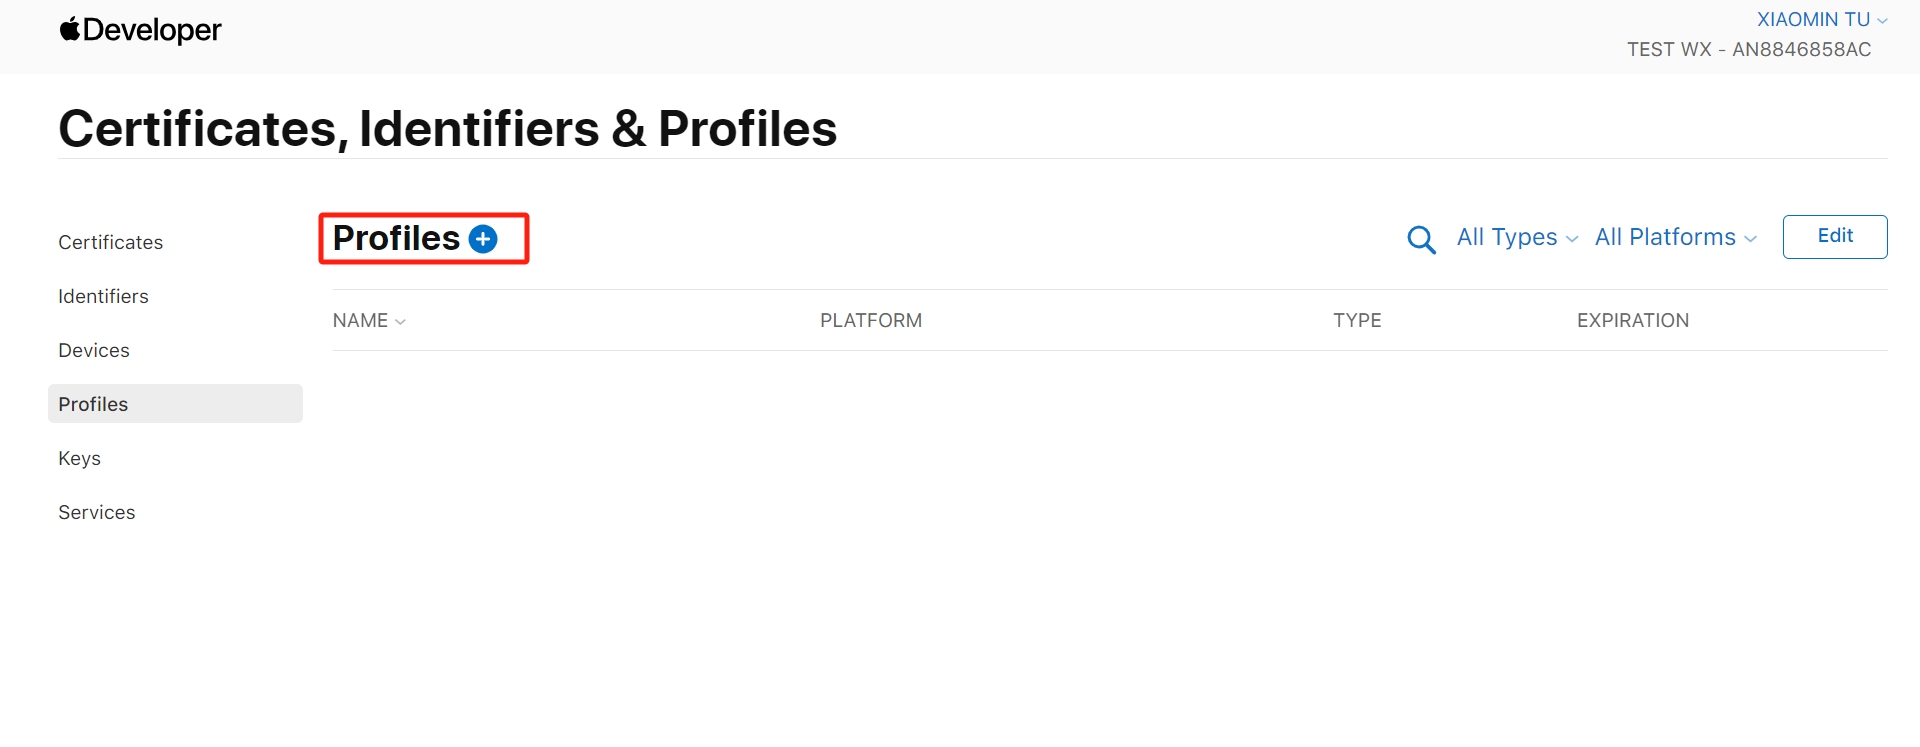Screen dimensions: 1920x747
Task: Click the EXPIRATION column header
Action: 1633,321
